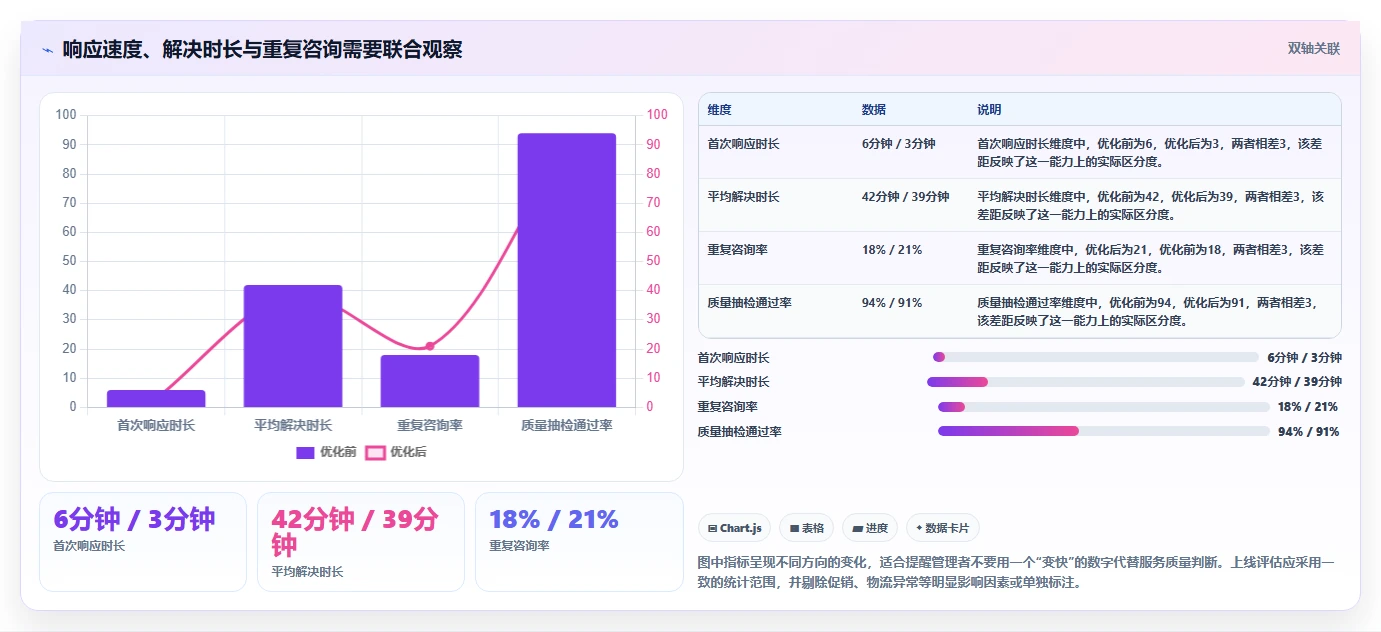Click the 平均解决时长 table row name
1381x632 pixels.
tap(743, 197)
